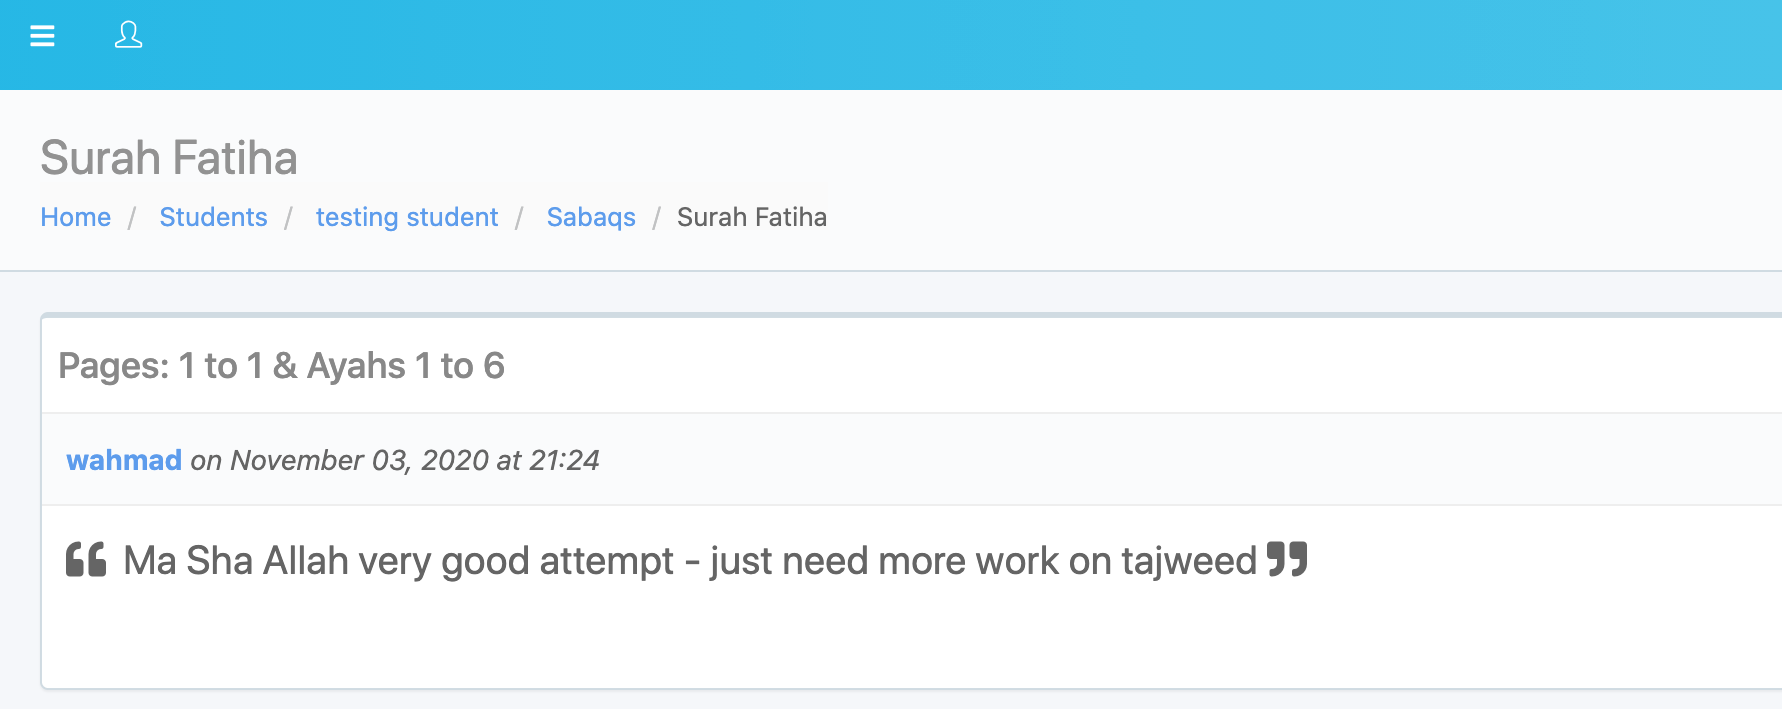This screenshot has width=1782, height=709.
Task: Click the empty area below the comment quote
Action: point(910,640)
